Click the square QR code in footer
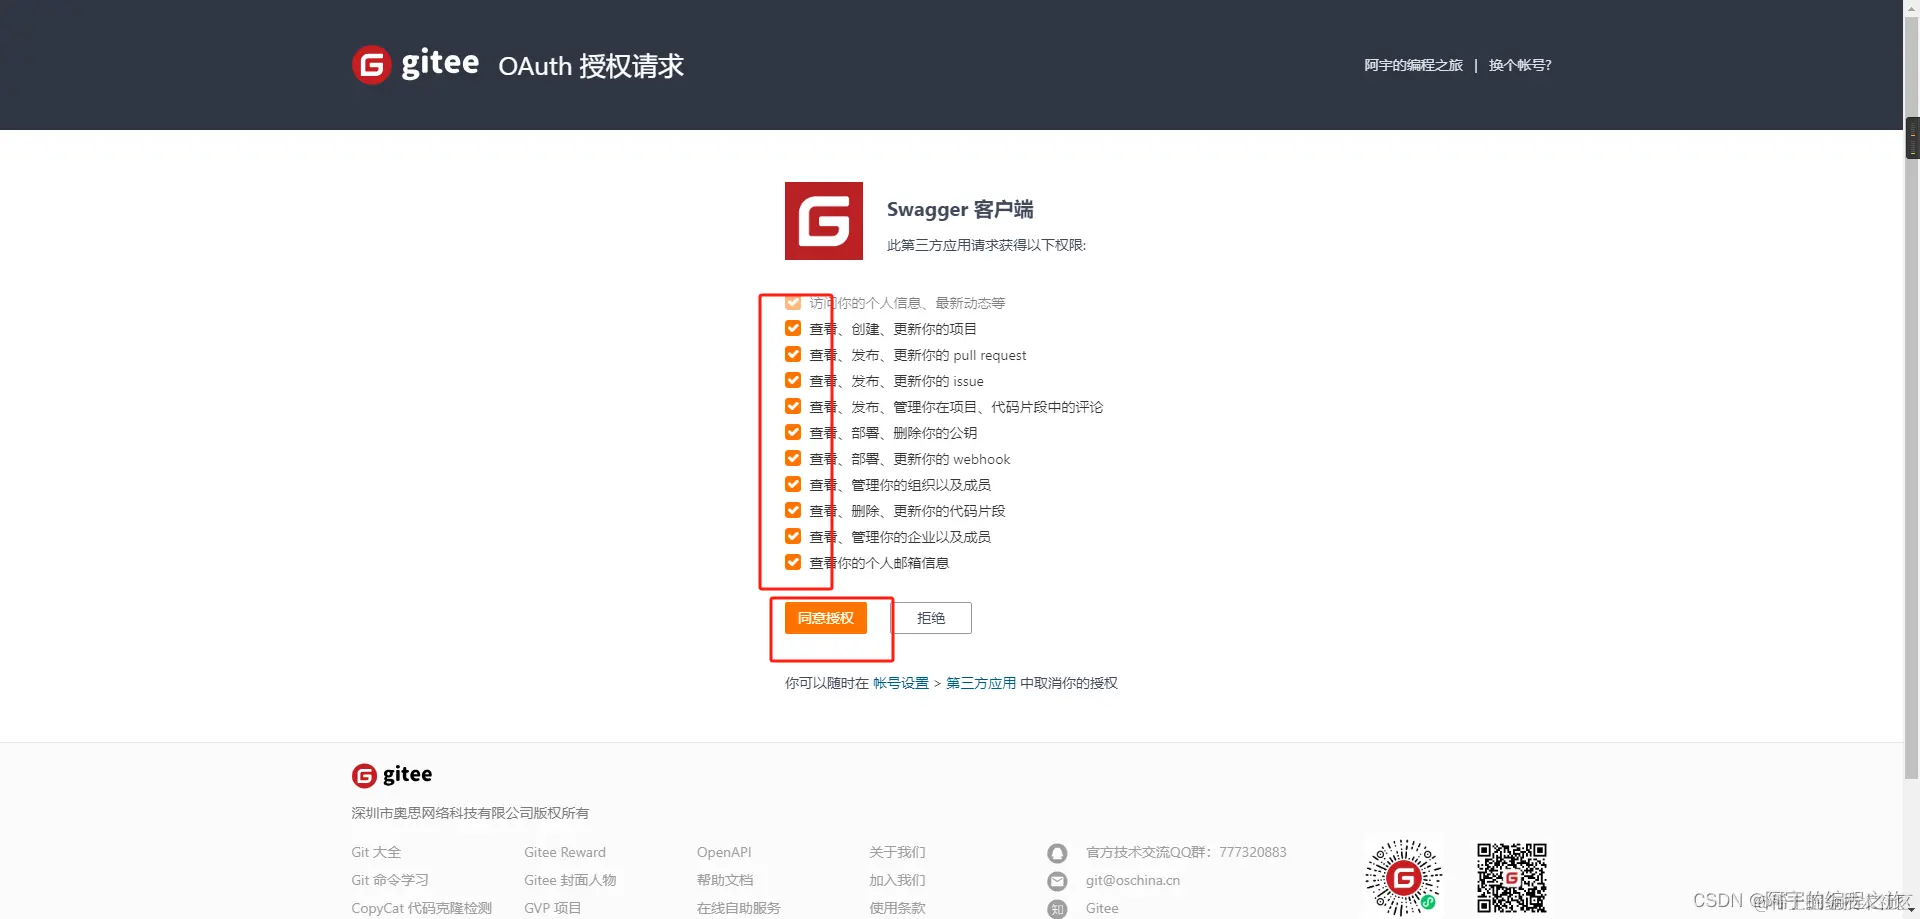1920x919 pixels. pyautogui.click(x=1512, y=877)
